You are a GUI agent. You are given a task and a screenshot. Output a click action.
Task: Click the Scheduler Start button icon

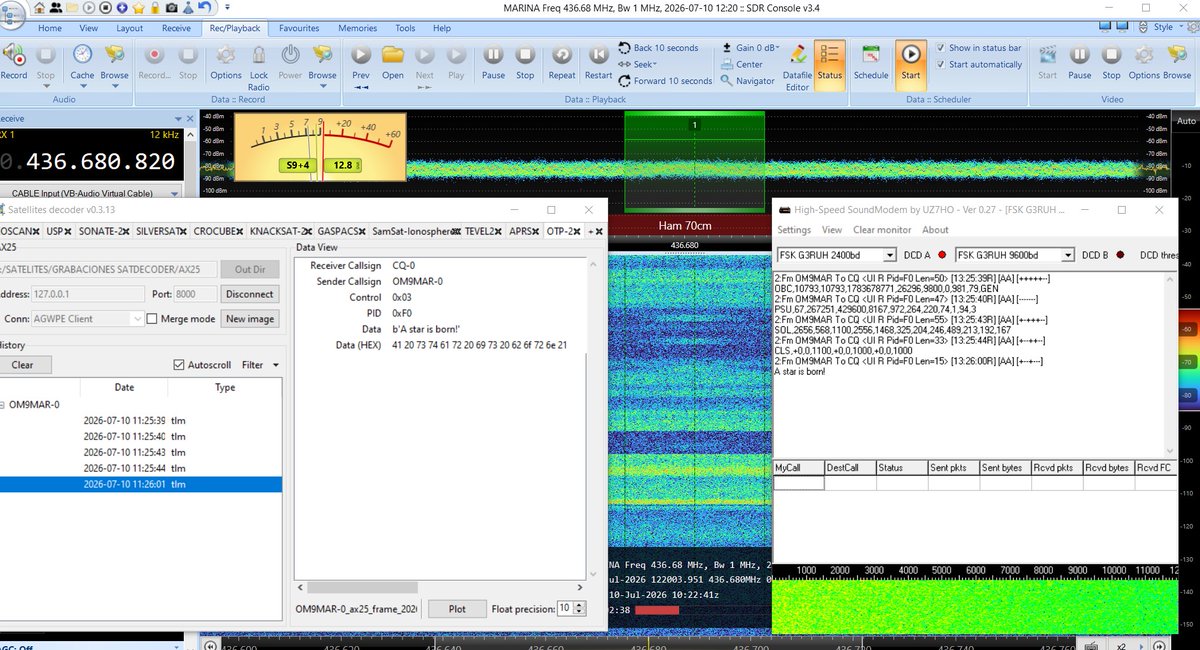910,54
